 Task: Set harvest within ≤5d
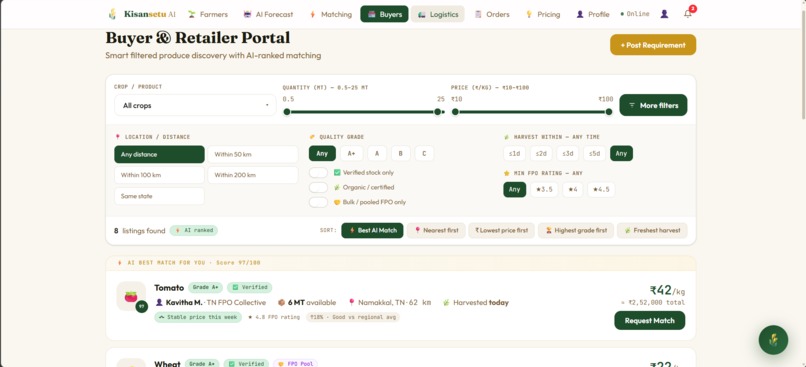[x=595, y=153]
